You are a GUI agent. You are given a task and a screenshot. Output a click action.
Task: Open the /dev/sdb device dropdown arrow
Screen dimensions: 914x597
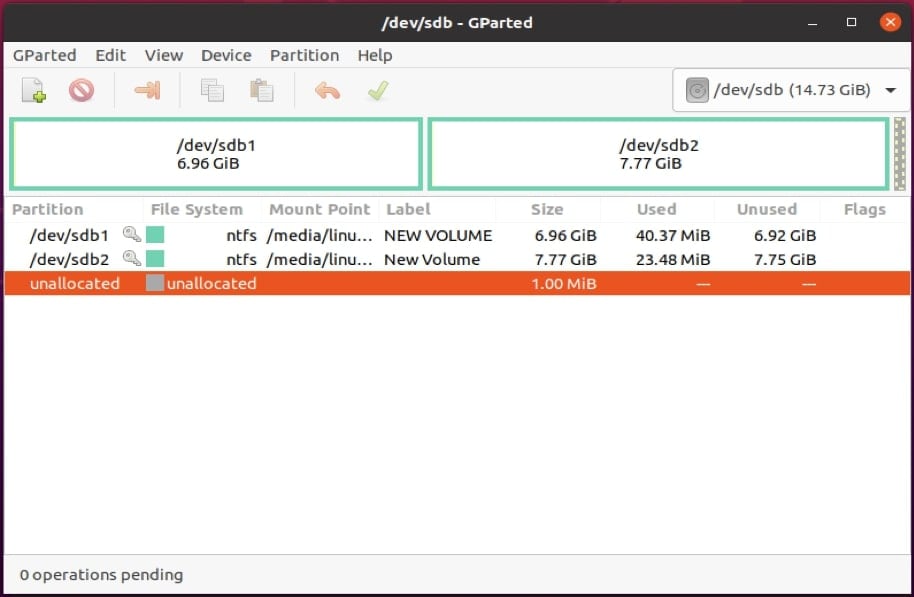click(x=890, y=90)
